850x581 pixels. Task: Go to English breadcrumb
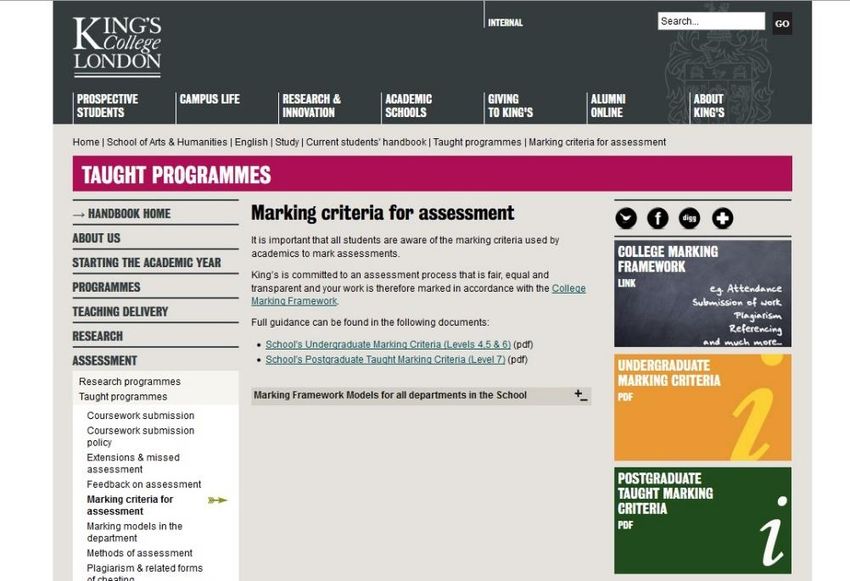[x=251, y=142]
